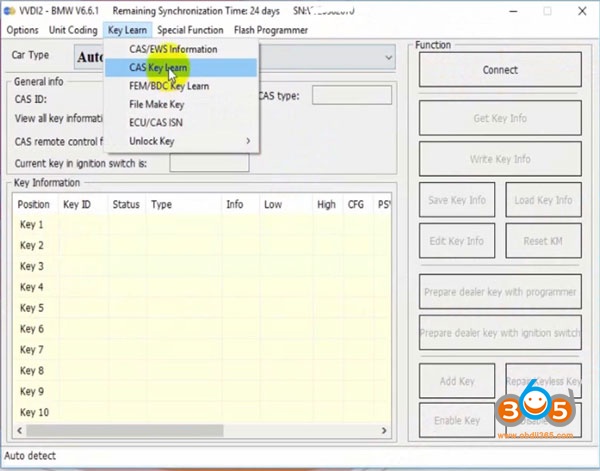Image resolution: width=600 pixels, height=471 pixels.
Task: Open the Flash Programmer menu
Action: (x=271, y=30)
